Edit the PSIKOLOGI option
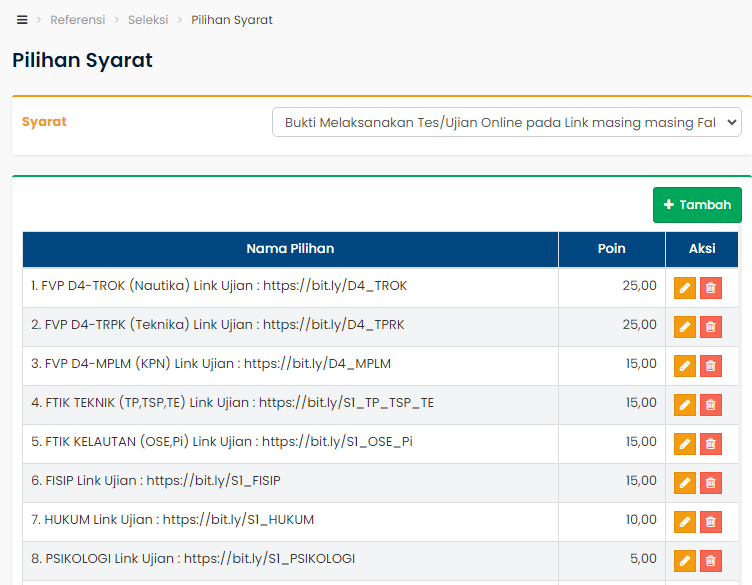Viewport: 752px width, 585px height. [685, 561]
